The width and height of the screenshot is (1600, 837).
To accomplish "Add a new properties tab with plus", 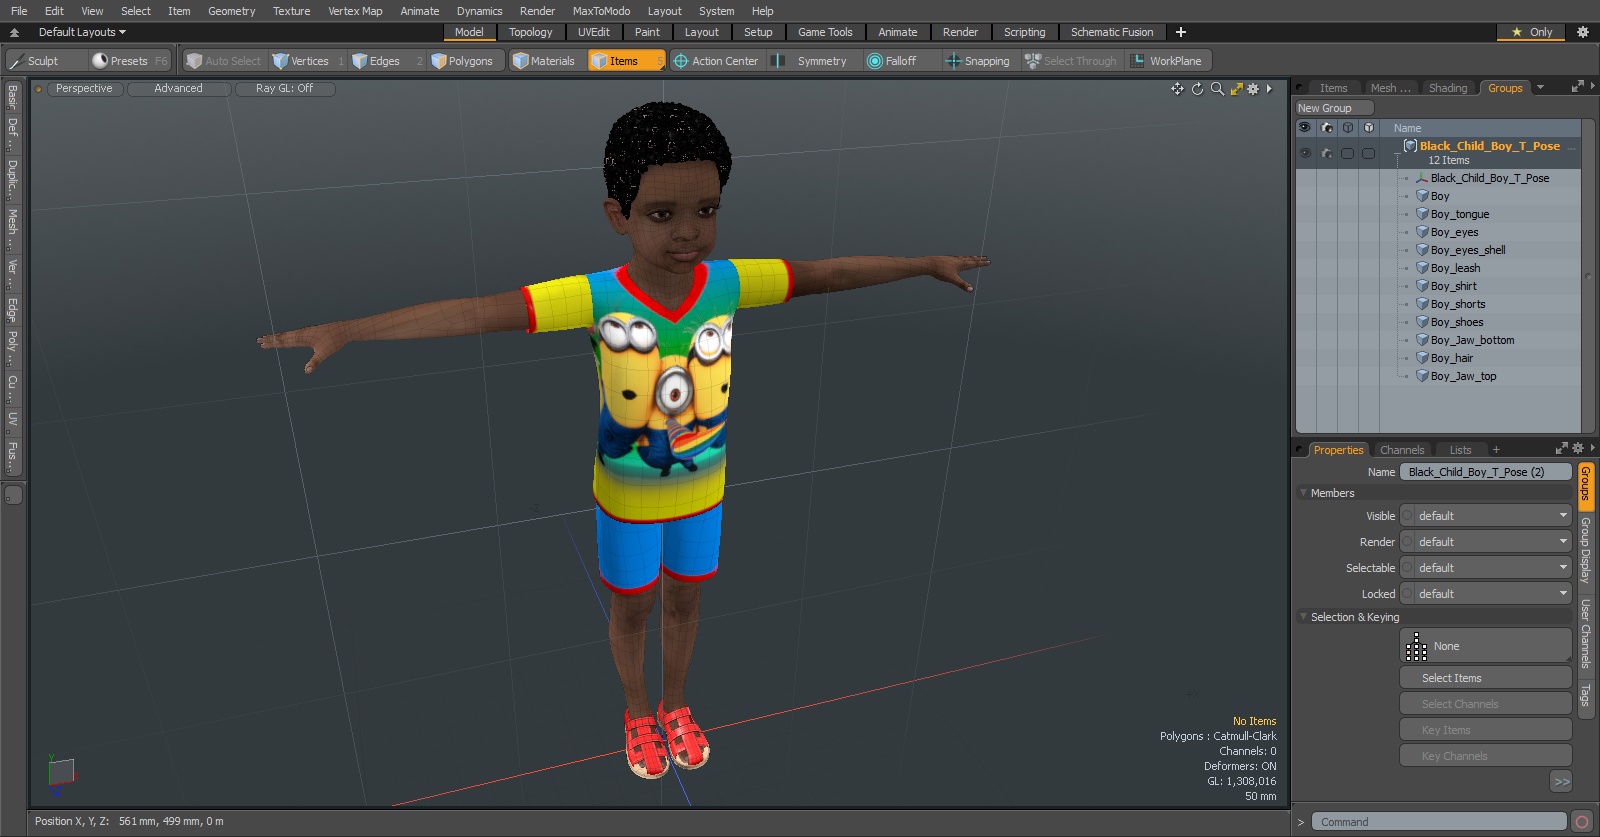I will click(x=1496, y=450).
